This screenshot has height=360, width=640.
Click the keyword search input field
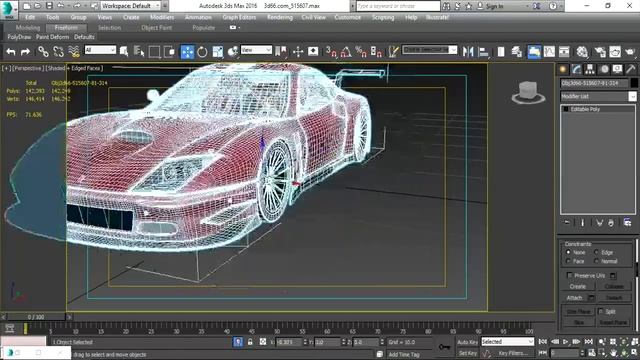click(x=398, y=6)
